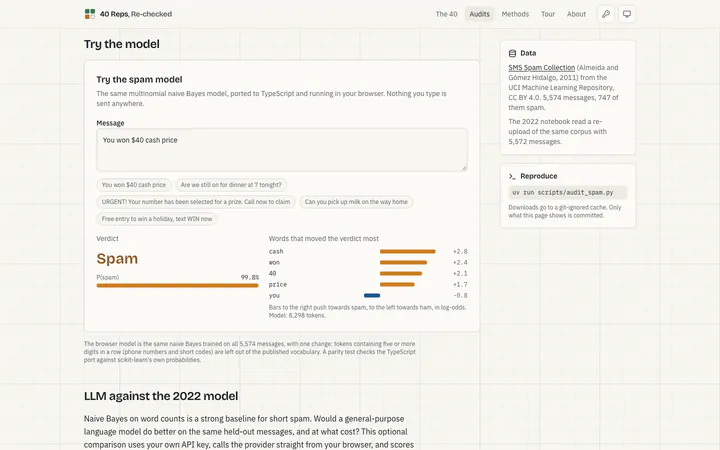Viewport: 720px width, 450px height.
Task: Click the +1.7 value for price
Action: tap(460, 285)
